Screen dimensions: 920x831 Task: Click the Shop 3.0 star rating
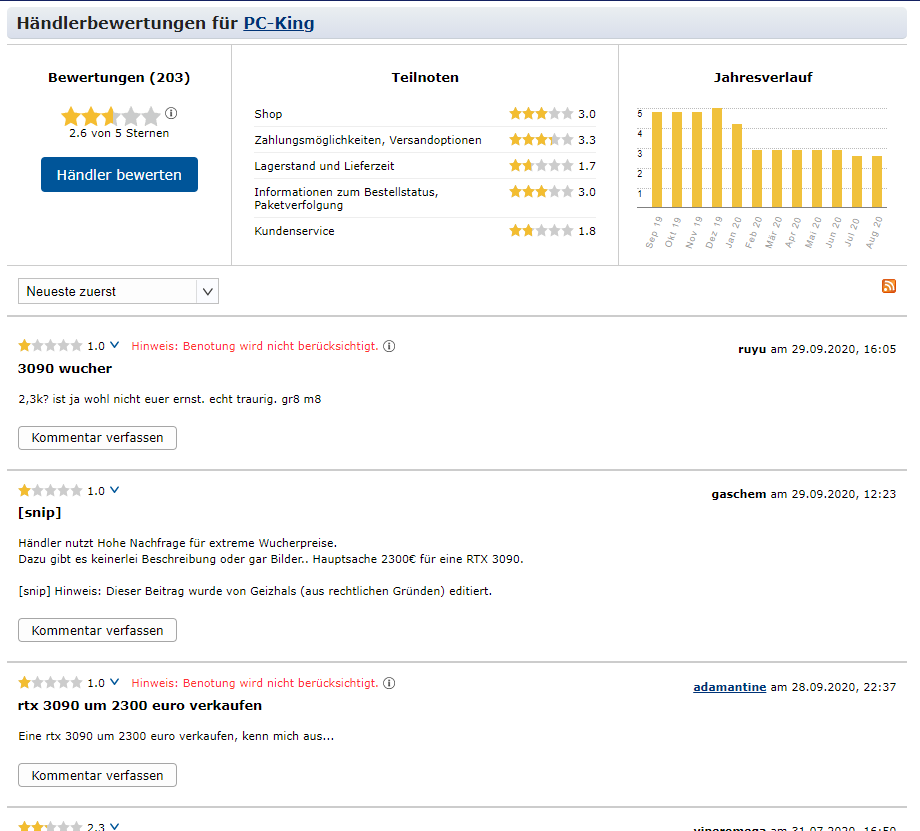[541, 113]
